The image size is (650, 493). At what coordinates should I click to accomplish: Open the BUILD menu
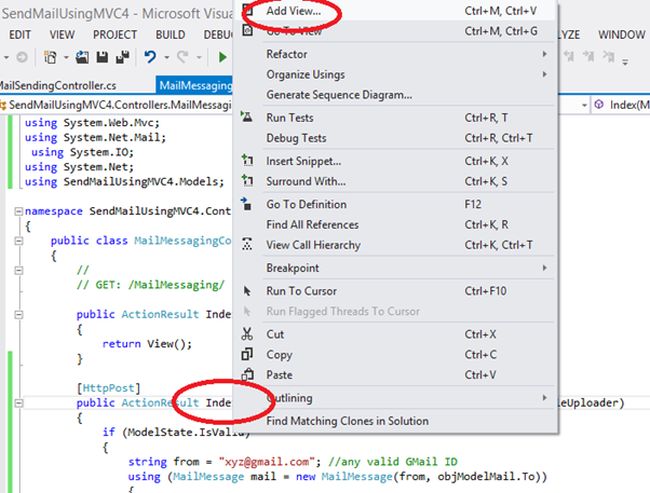tap(170, 35)
